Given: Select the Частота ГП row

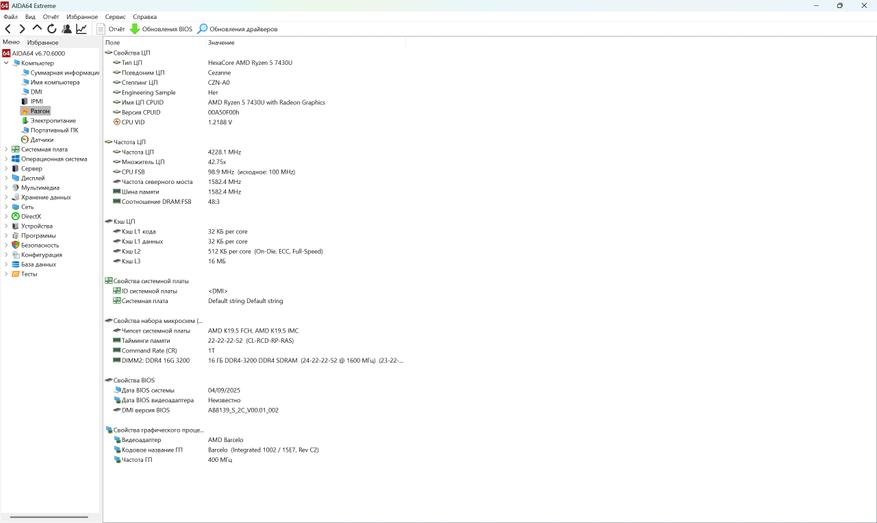Looking at the screenshot, I should coord(254,459).
